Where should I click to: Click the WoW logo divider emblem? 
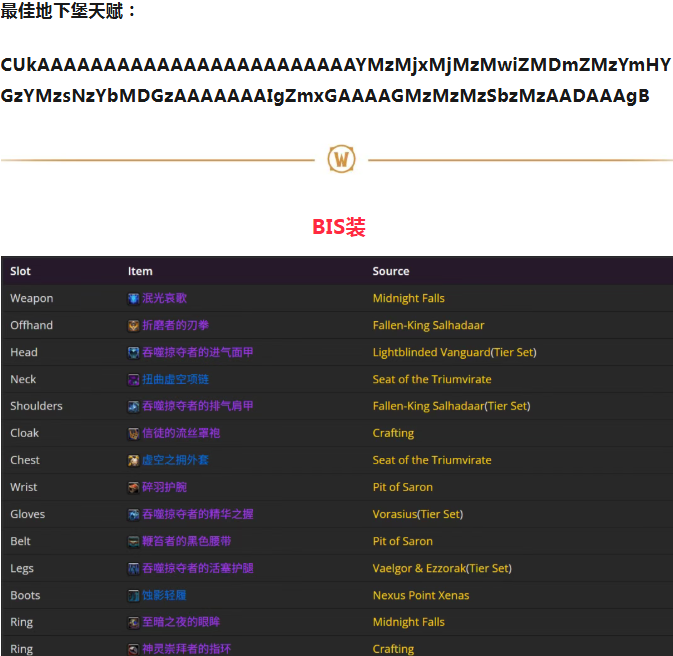(341, 159)
